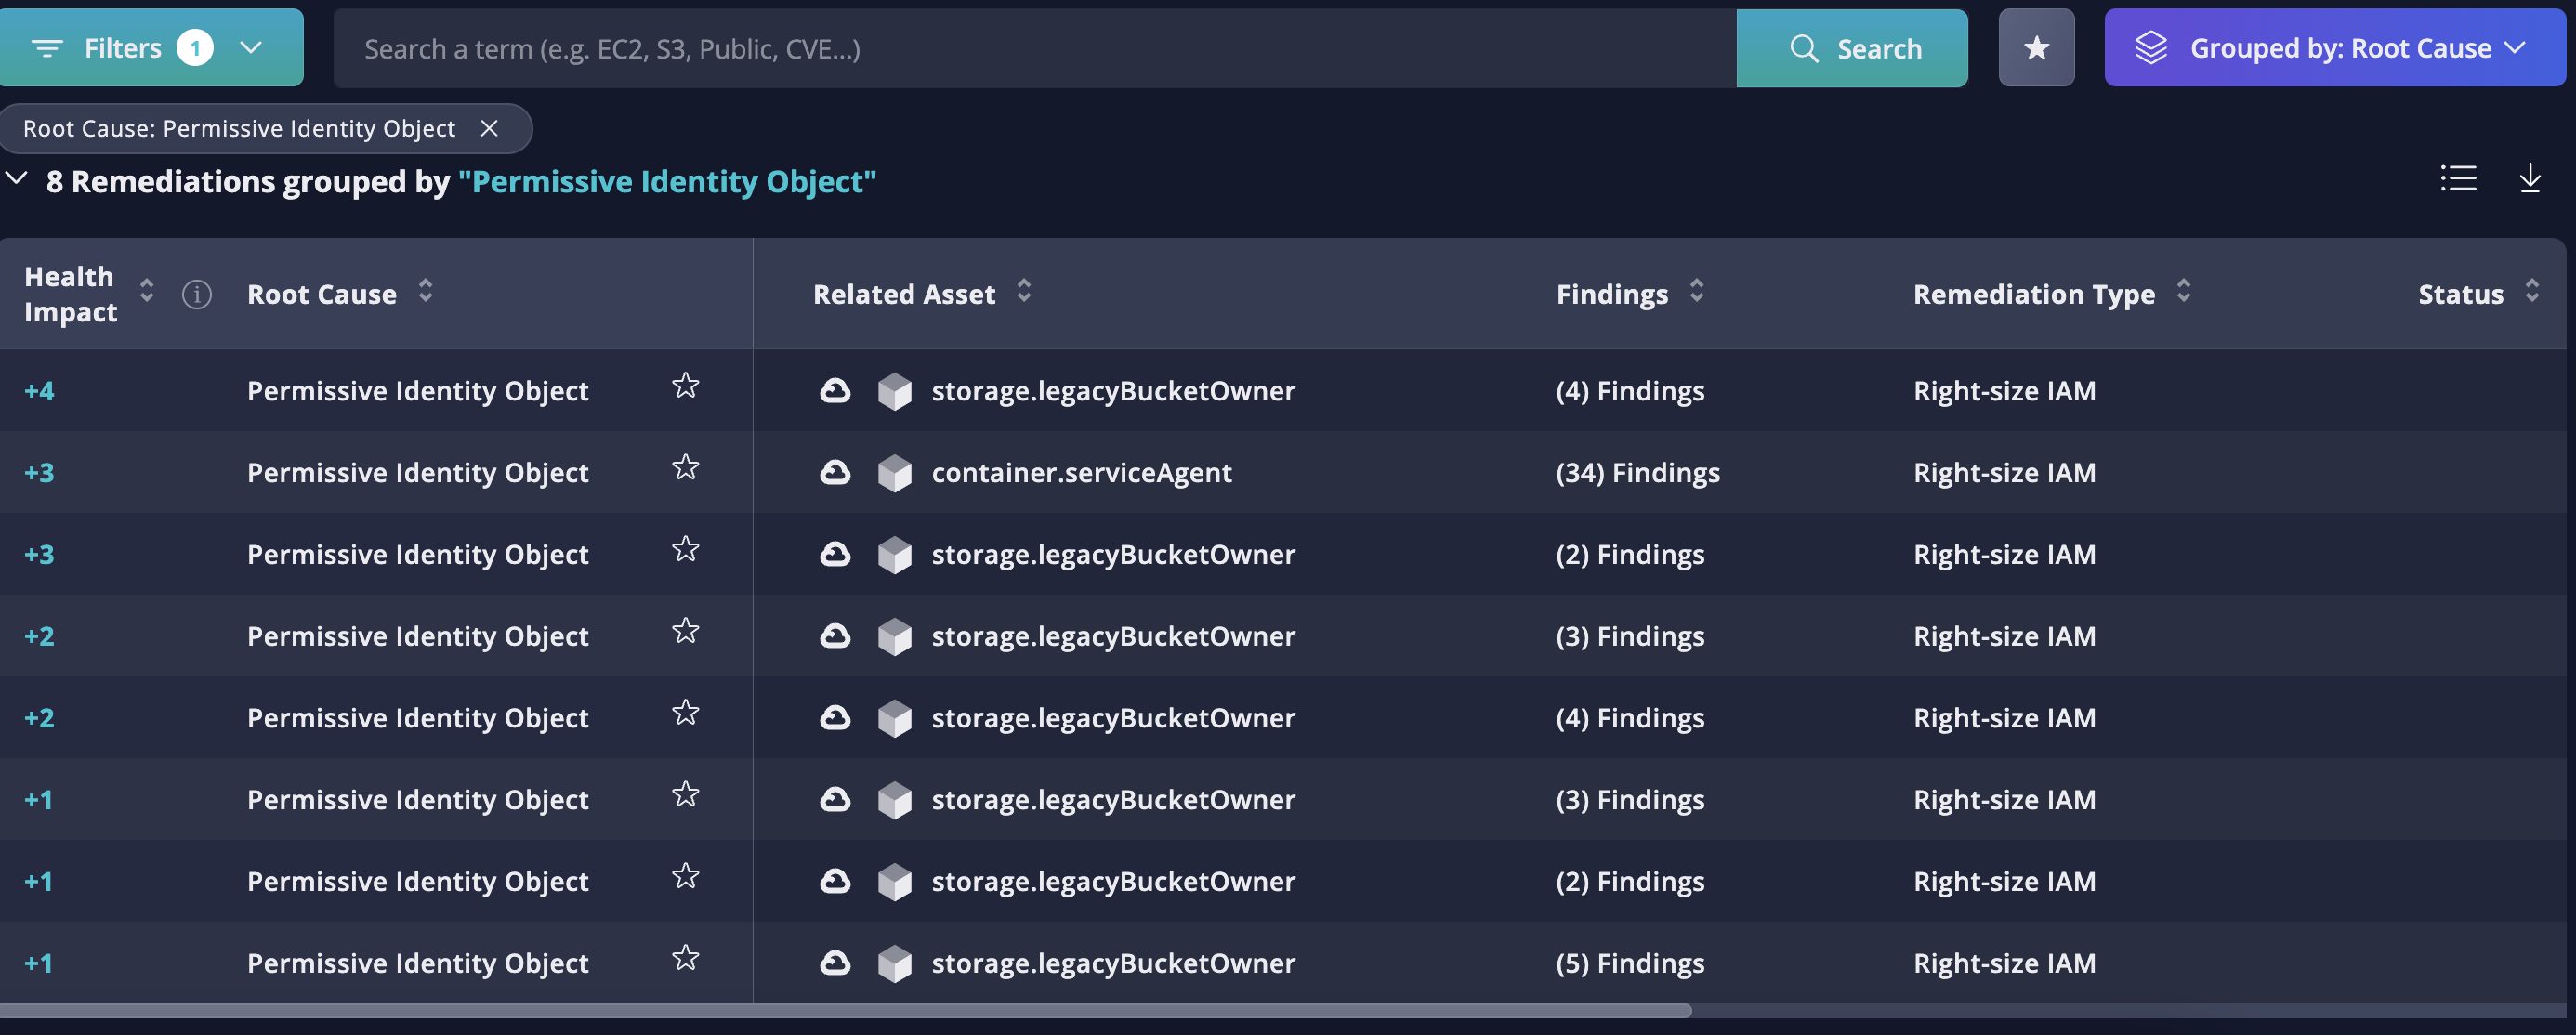Click the star icon on container.serviceAgent row
The width and height of the screenshot is (2576, 1035).
(685, 468)
